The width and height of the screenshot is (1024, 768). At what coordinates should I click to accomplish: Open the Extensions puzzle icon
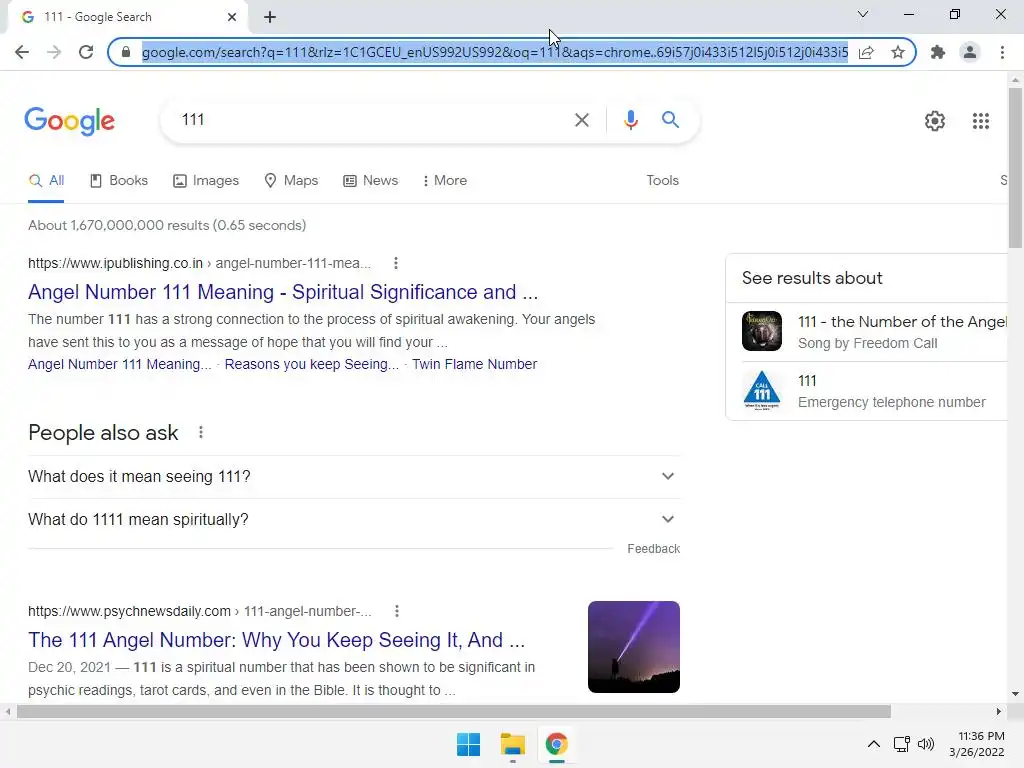pyautogui.click(x=938, y=52)
